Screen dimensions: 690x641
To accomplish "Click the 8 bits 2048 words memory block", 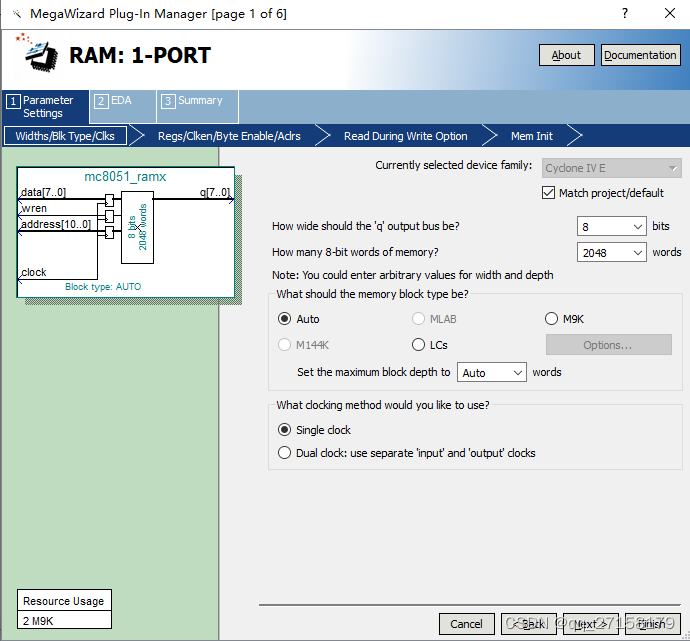I will pyautogui.click(x=137, y=227).
